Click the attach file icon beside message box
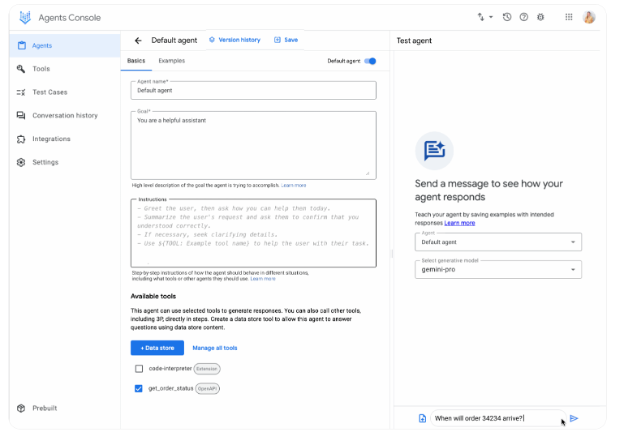 pos(422,418)
